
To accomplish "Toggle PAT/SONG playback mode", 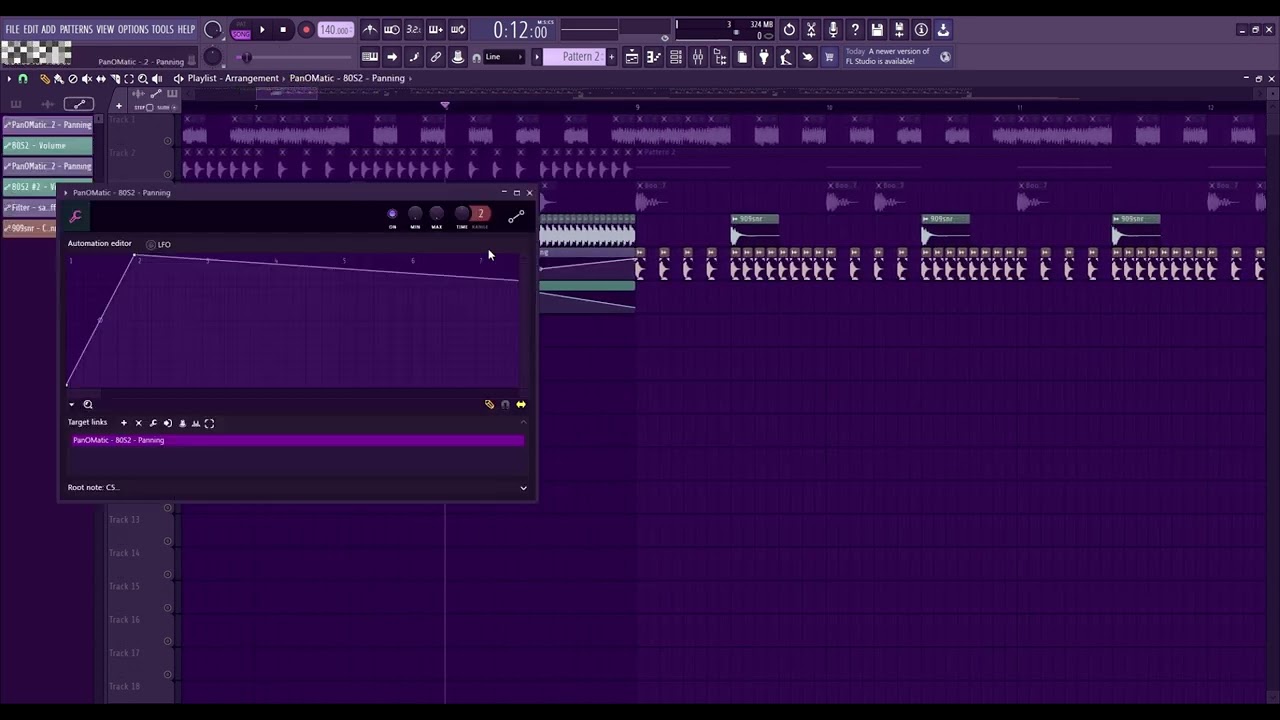I will point(241,30).
